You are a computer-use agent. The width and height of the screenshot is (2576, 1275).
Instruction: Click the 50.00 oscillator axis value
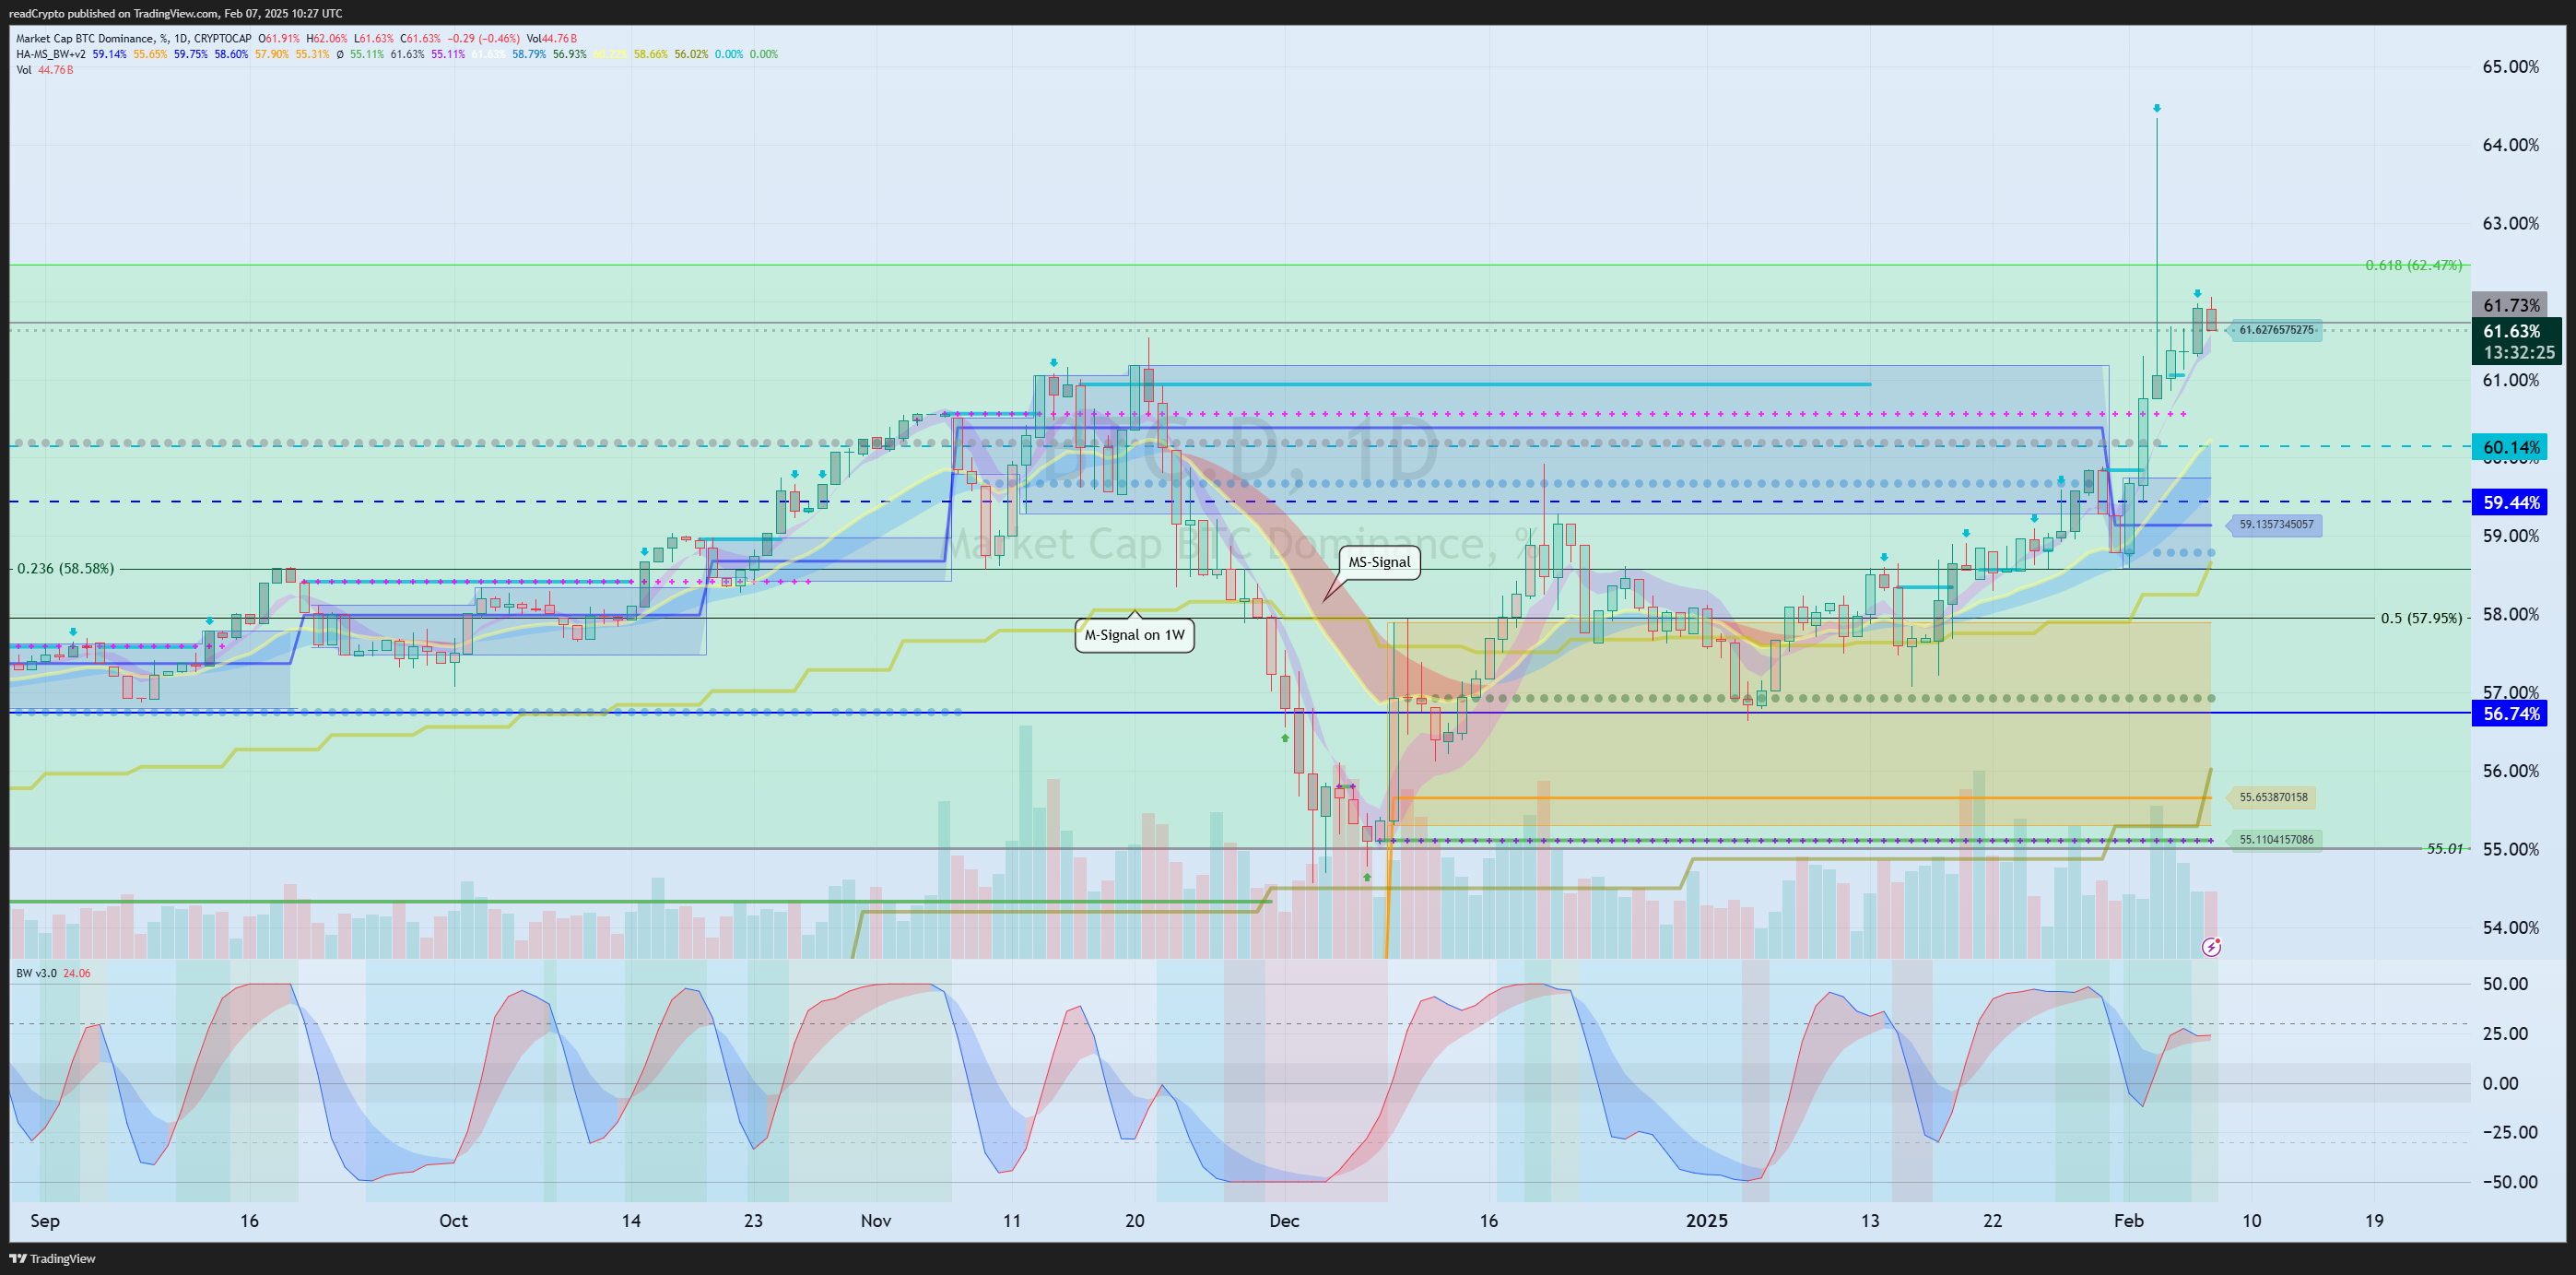point(2505,983)
